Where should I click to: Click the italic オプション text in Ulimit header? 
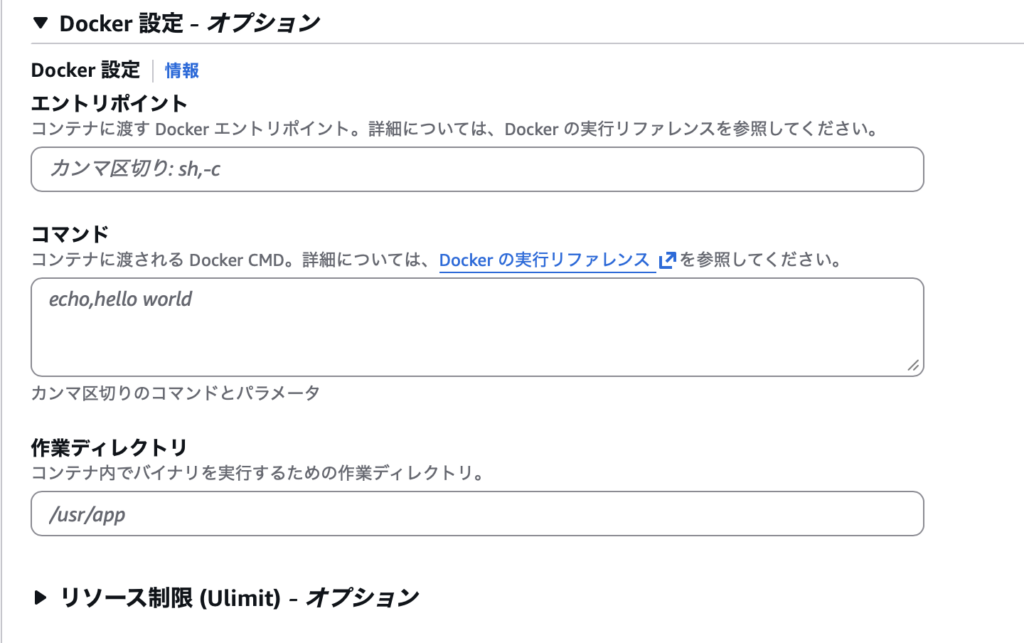(x=361, y=598)
